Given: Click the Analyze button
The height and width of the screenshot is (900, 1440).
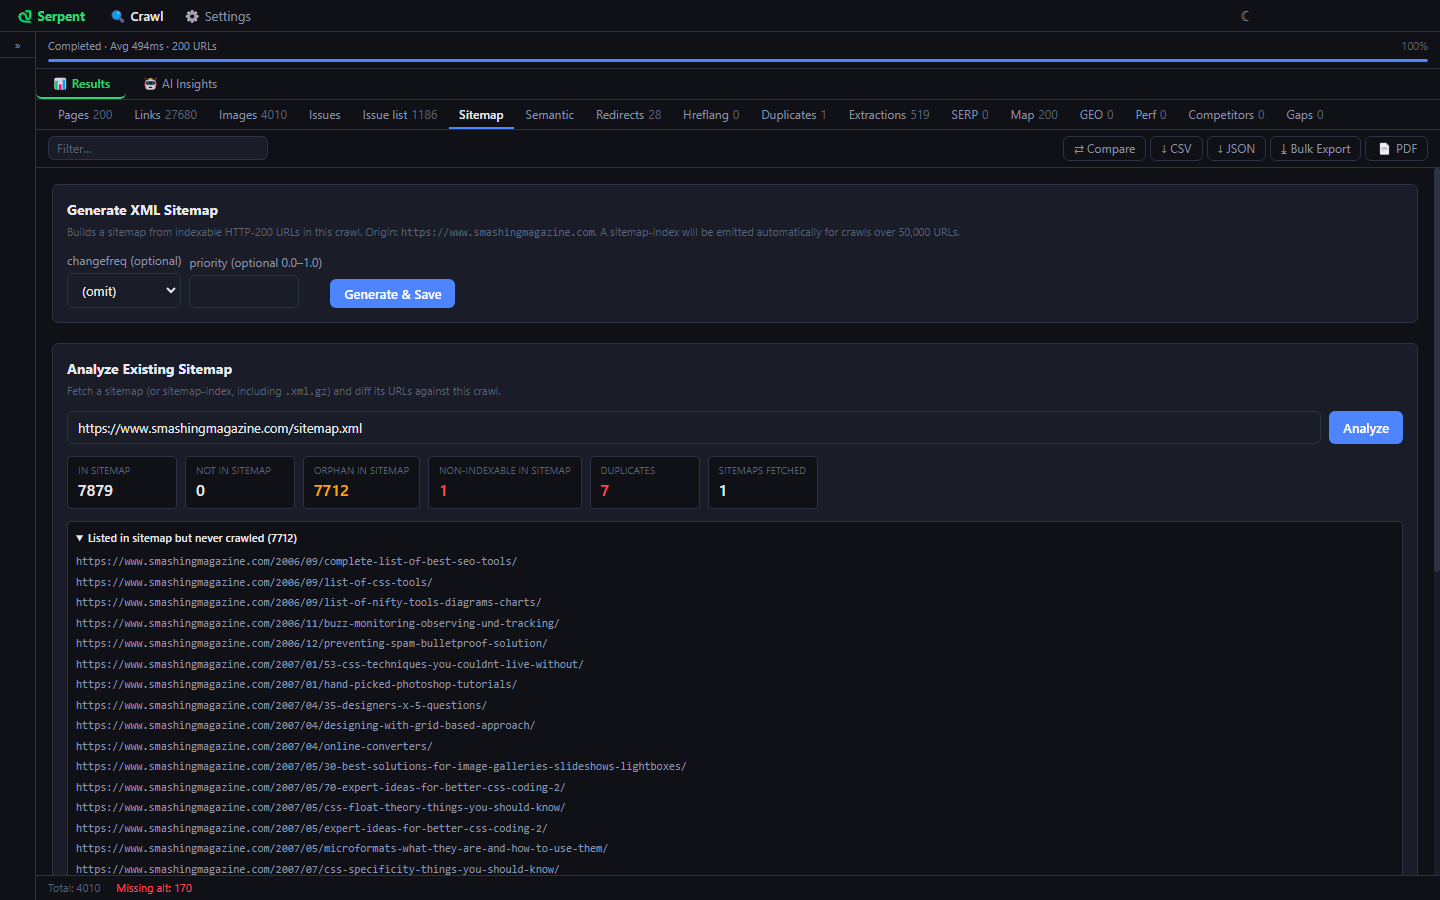Looking at the screenshot, I should tap(1366, 428).
